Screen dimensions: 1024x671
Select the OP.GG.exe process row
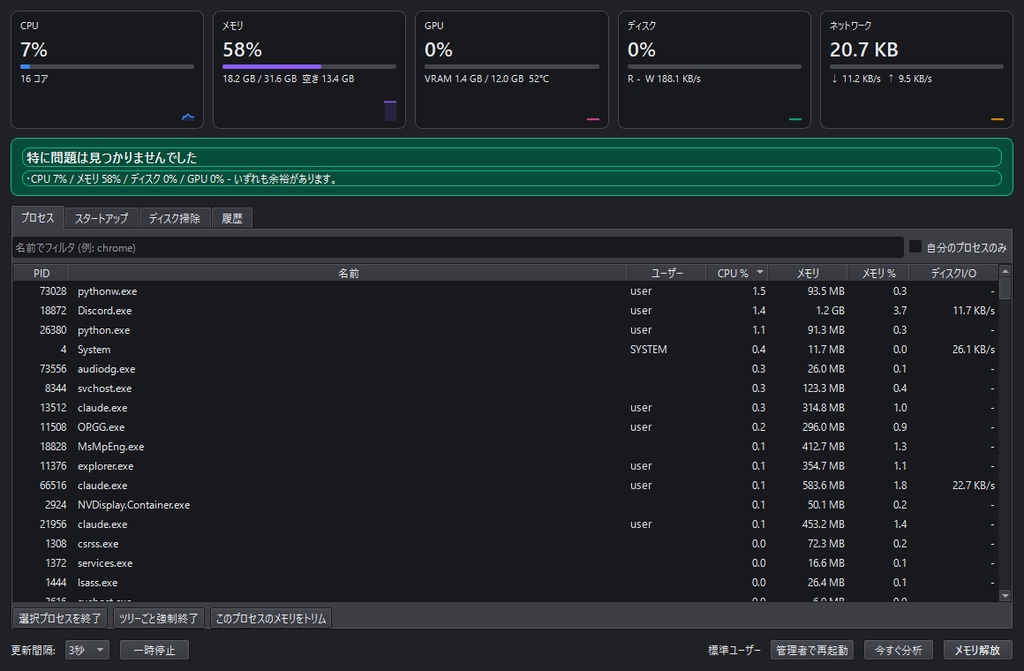tap(505, 427)
